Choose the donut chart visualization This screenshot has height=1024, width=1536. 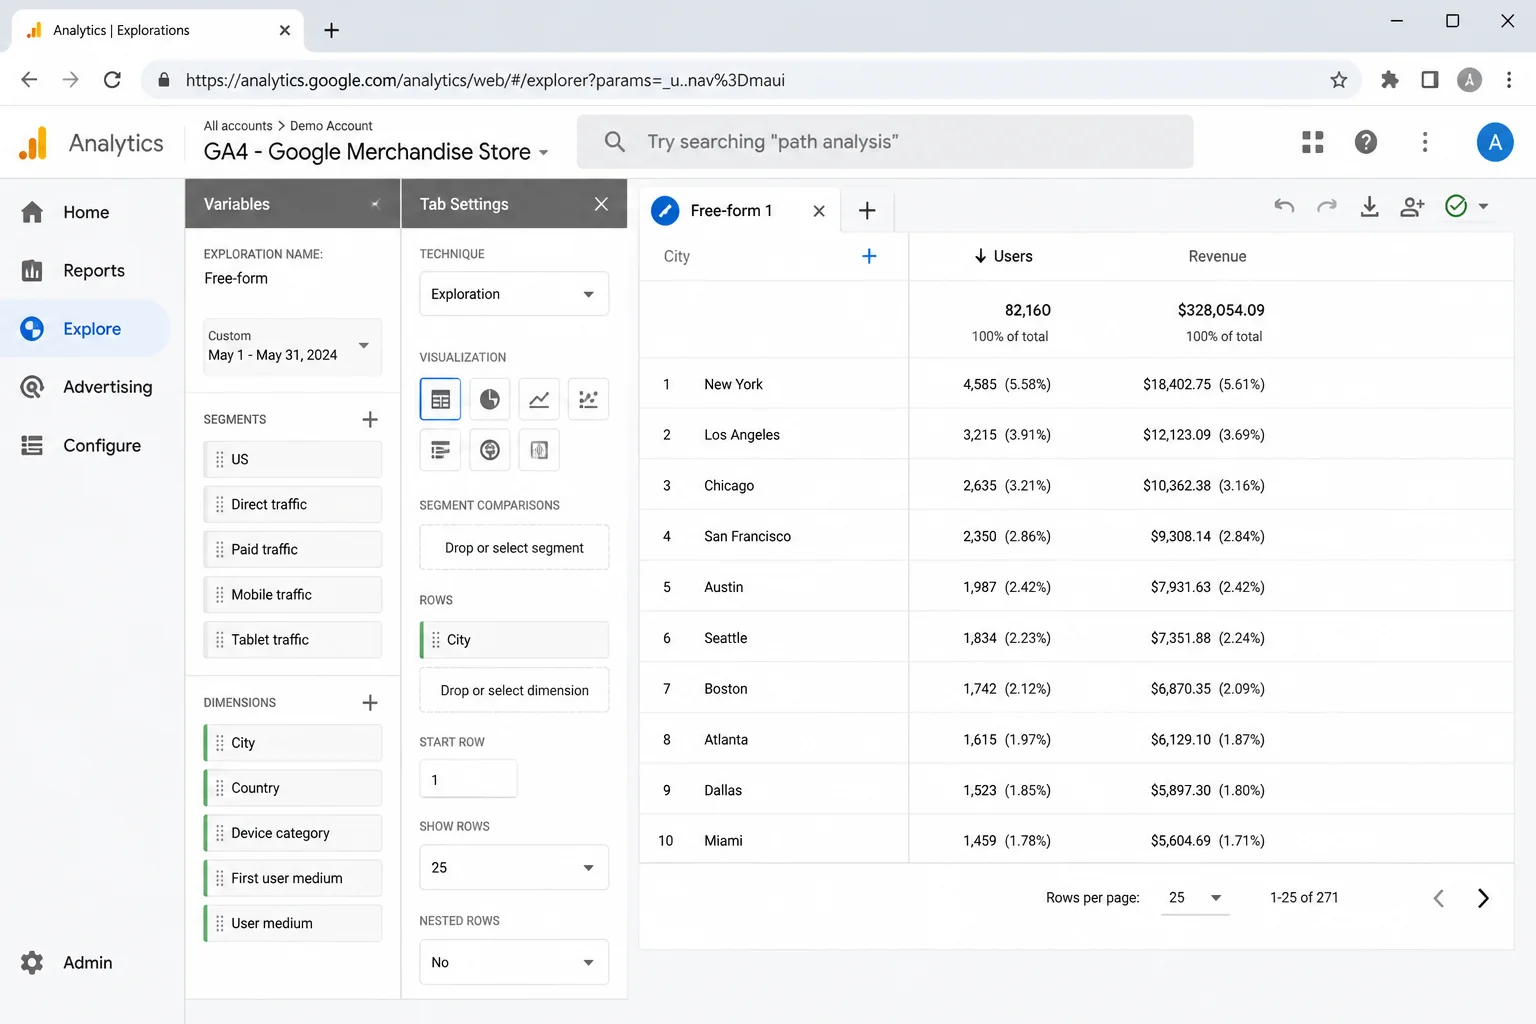(x=489, y=400)
